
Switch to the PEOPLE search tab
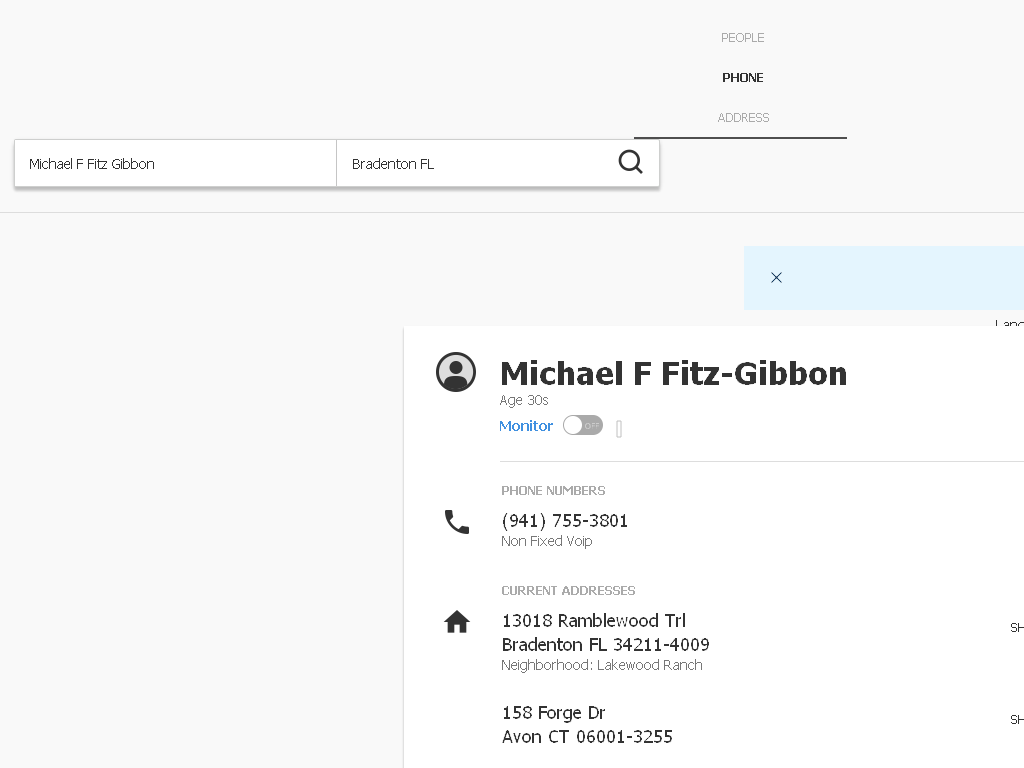(743, 38)
